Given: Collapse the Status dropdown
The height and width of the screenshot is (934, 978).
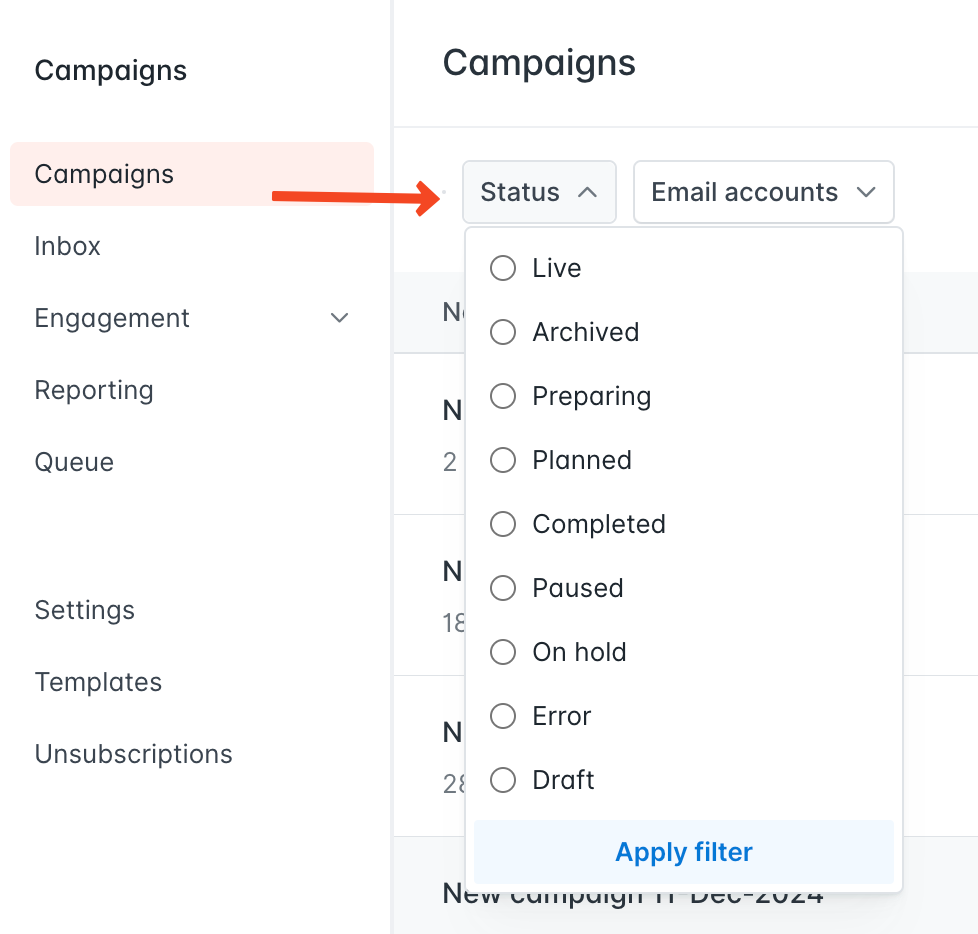Looking at the screenshot, I should click(x=539, y=192).
